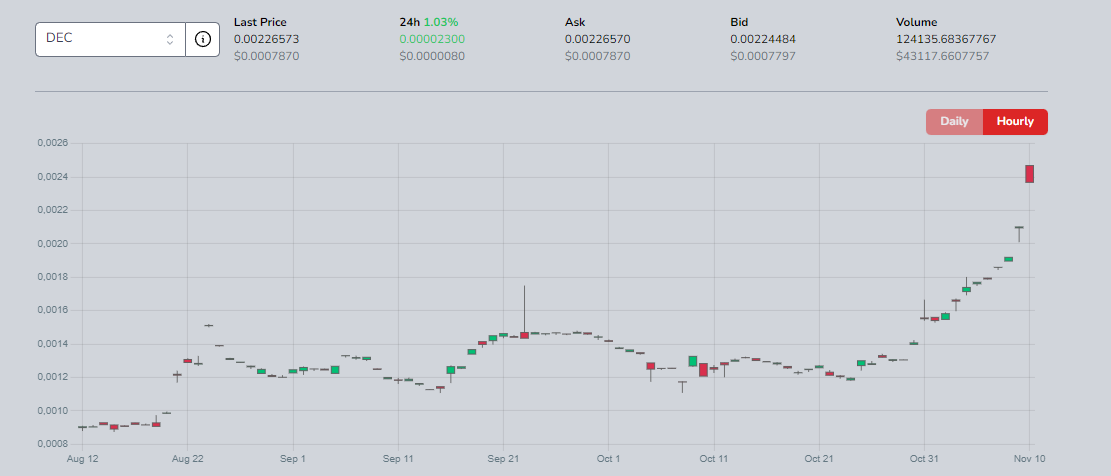The image size is (1111, 476).
Task: Switch chart to Daily view
Action: pyautogui.click(x=954, y=121)
